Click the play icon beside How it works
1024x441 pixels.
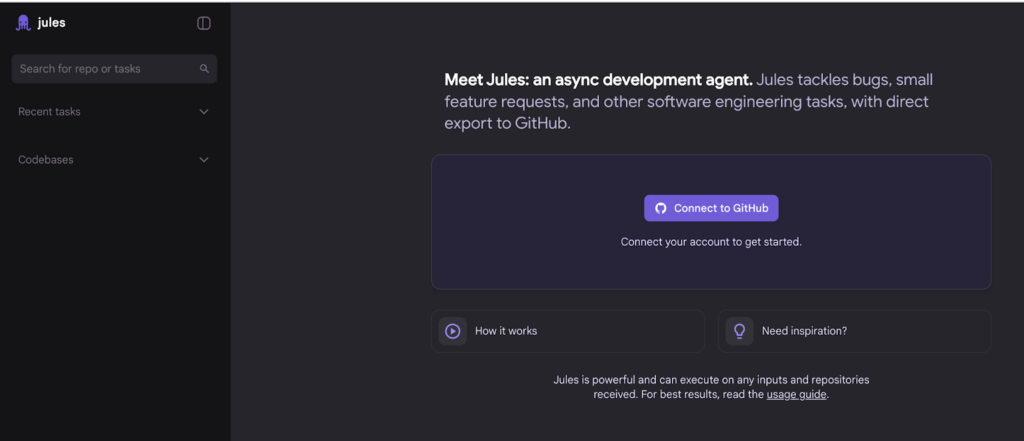pos(453,331)
